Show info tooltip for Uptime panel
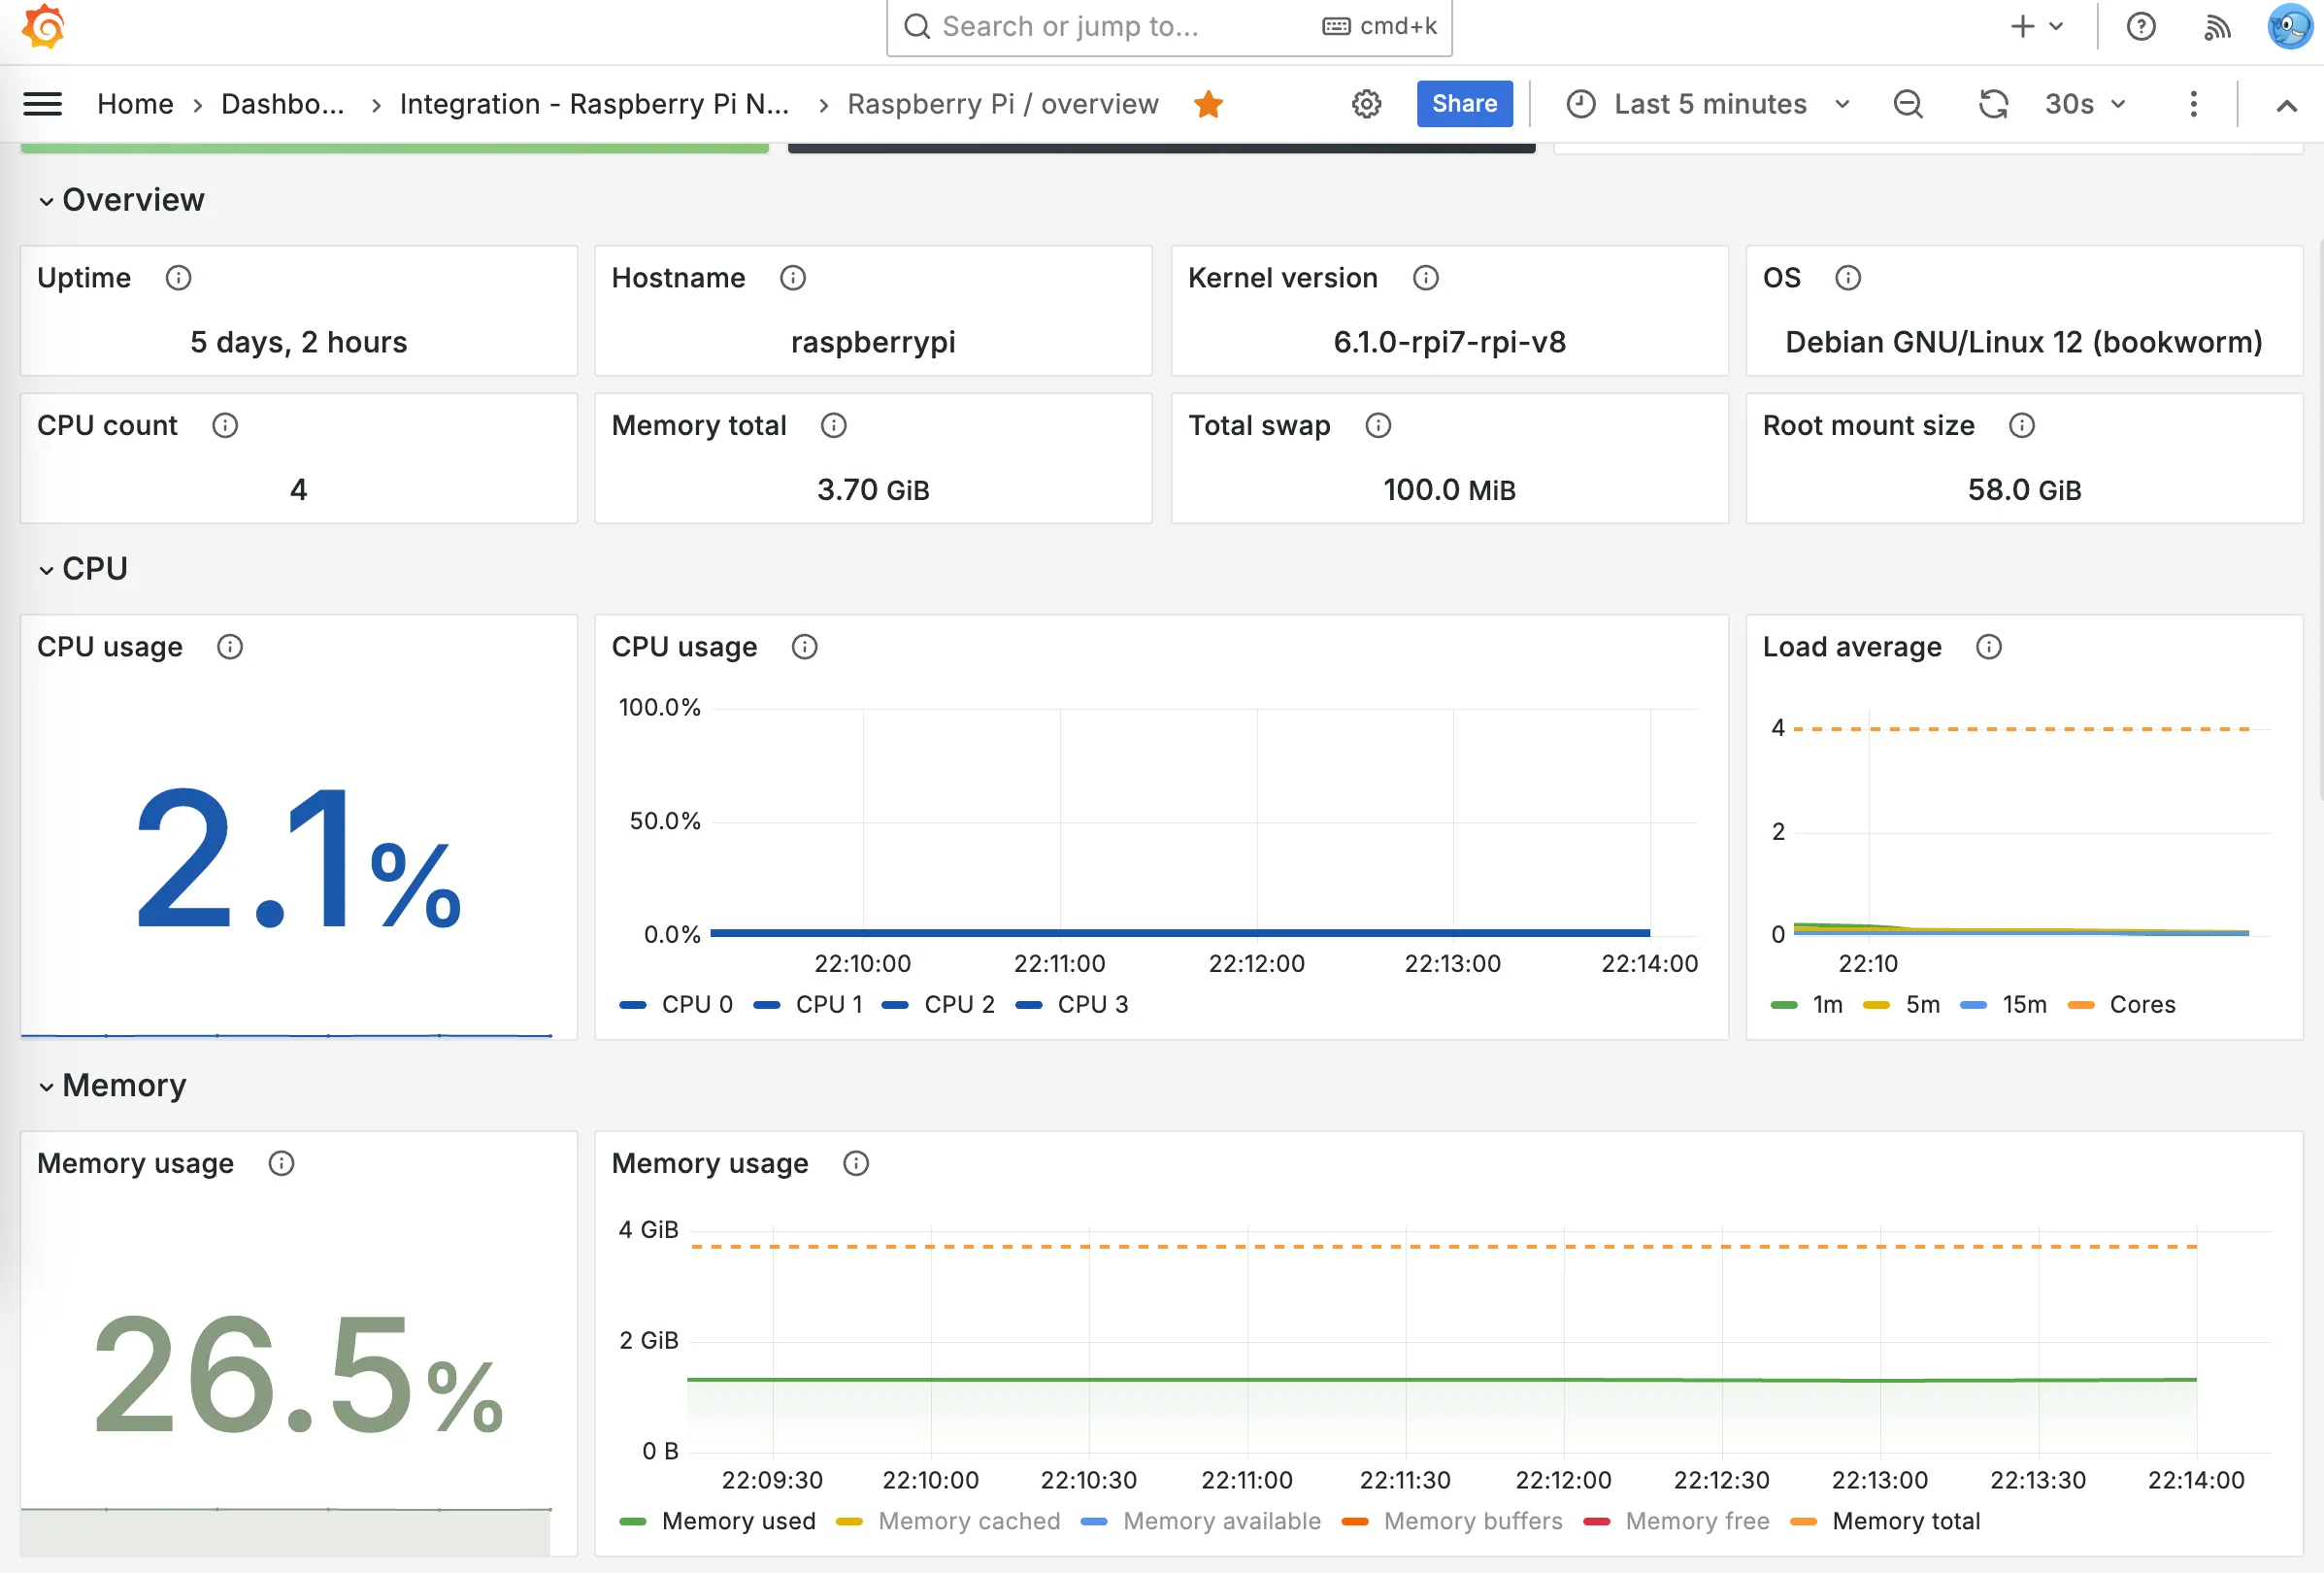 (178, 278)
